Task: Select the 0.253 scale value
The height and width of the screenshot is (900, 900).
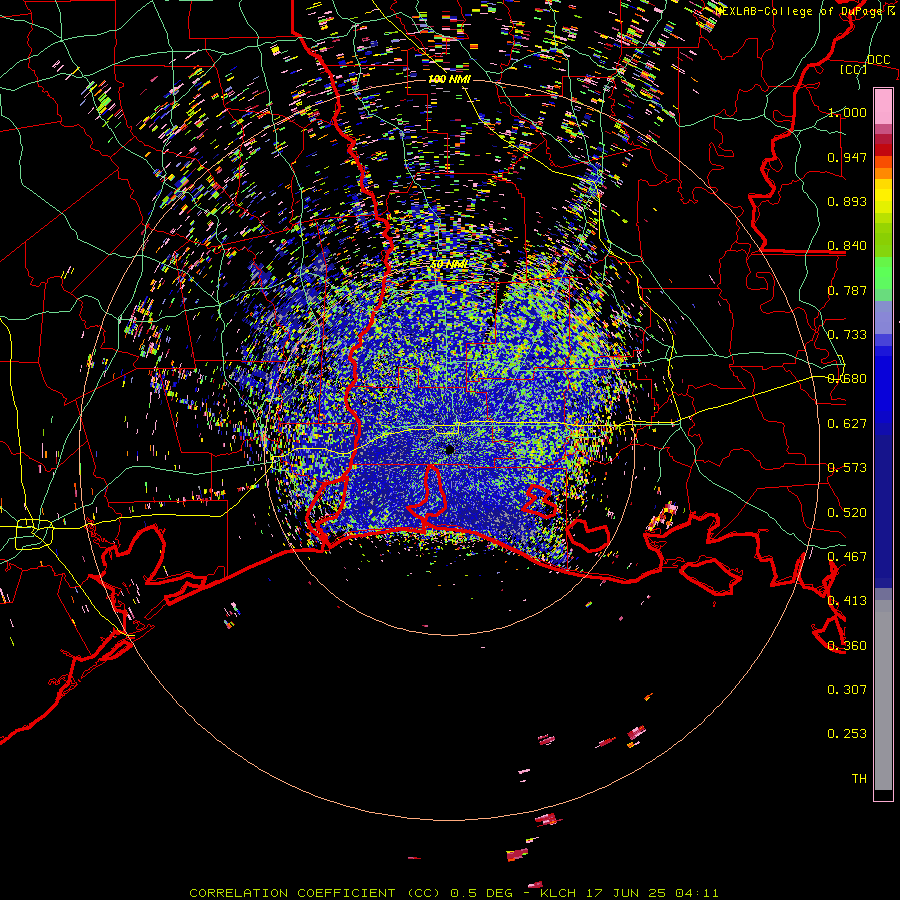Action: (x=847, y=734)
